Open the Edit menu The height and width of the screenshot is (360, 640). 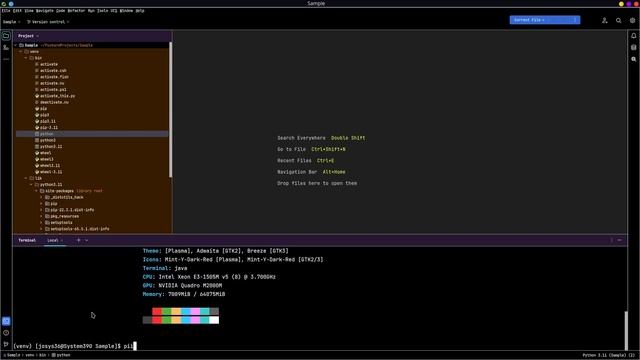tap(17, 11)
